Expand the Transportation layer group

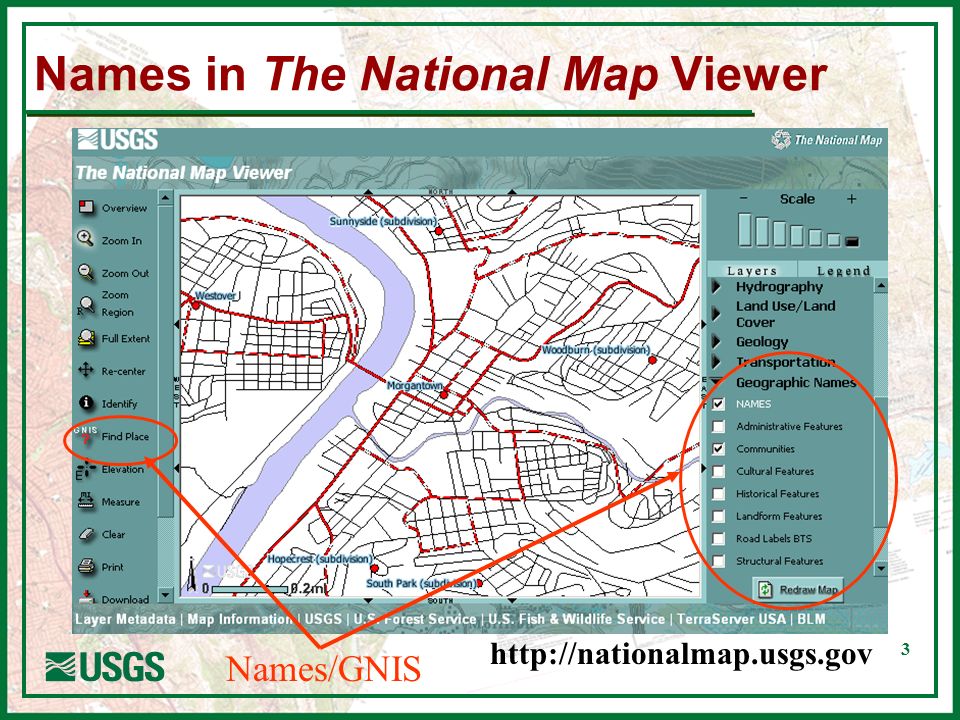[716, 362]
